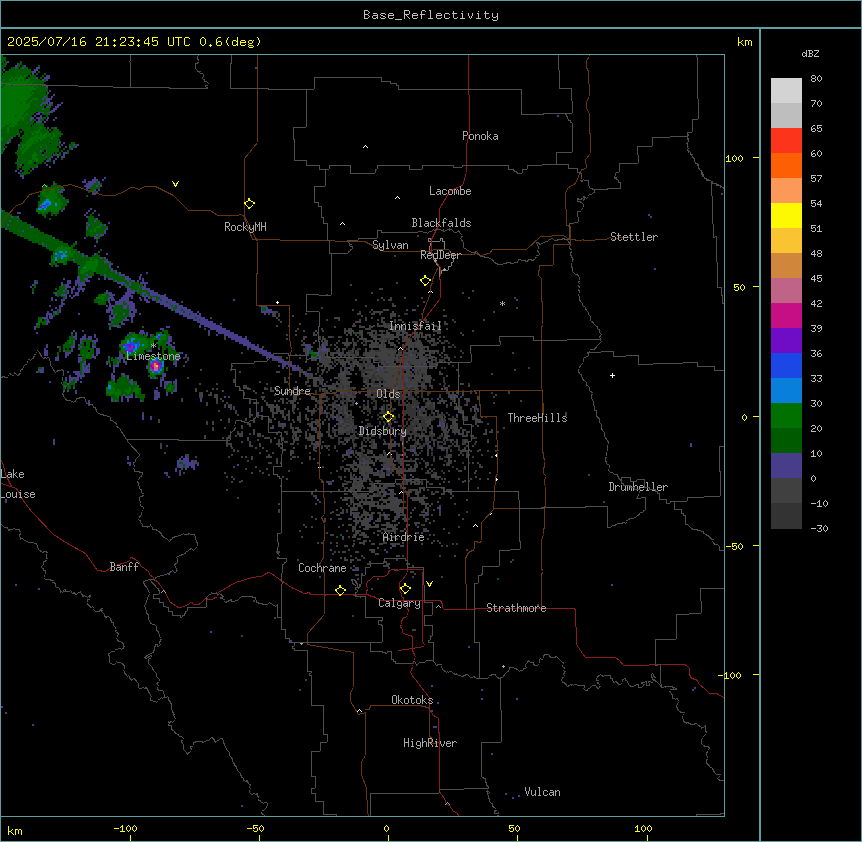Screen dimensions: 862x842
Task: Click the white caret marker west of Lacombe
Action: pyautogui.click(x=397, y=198)
